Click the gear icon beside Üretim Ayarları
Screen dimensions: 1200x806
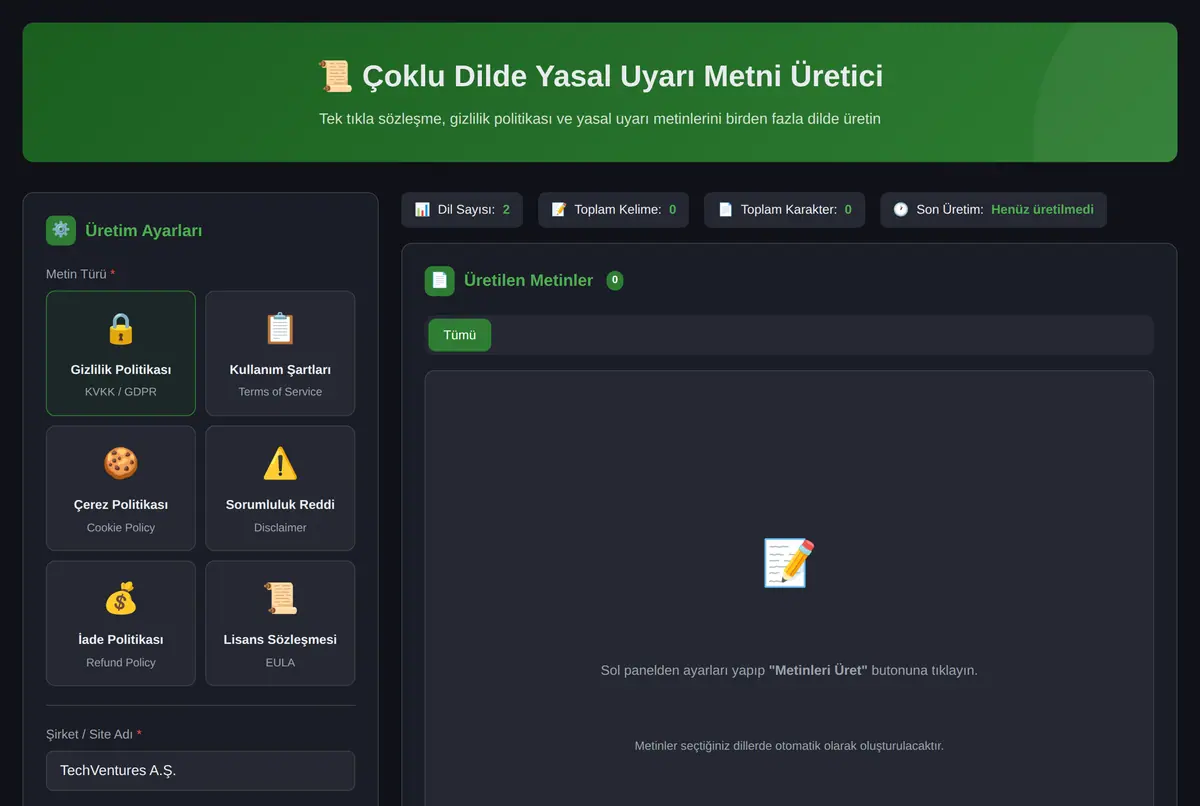click(x=61, y=230)
